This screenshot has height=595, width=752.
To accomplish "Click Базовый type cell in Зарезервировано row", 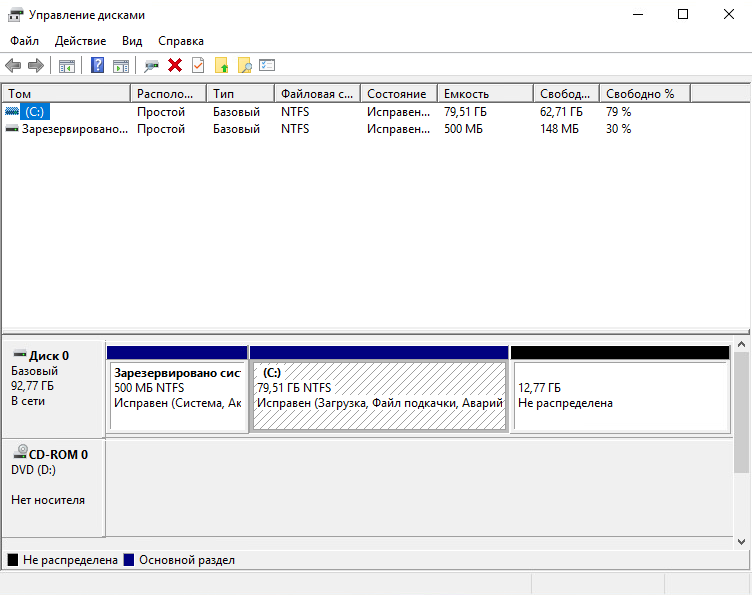I will (x=236, y=129).
